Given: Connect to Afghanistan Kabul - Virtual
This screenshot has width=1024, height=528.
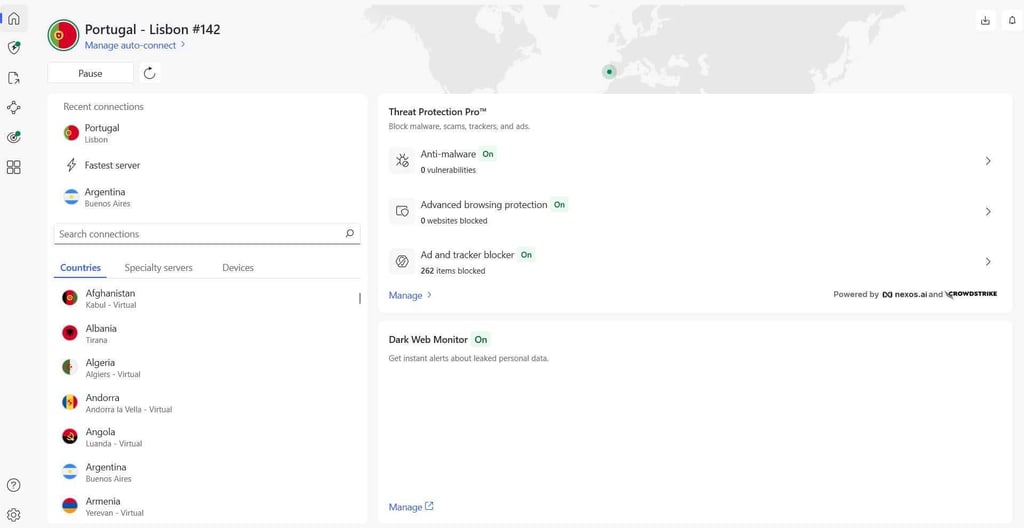Looking at the screenshot, I should tap(207, 299).
